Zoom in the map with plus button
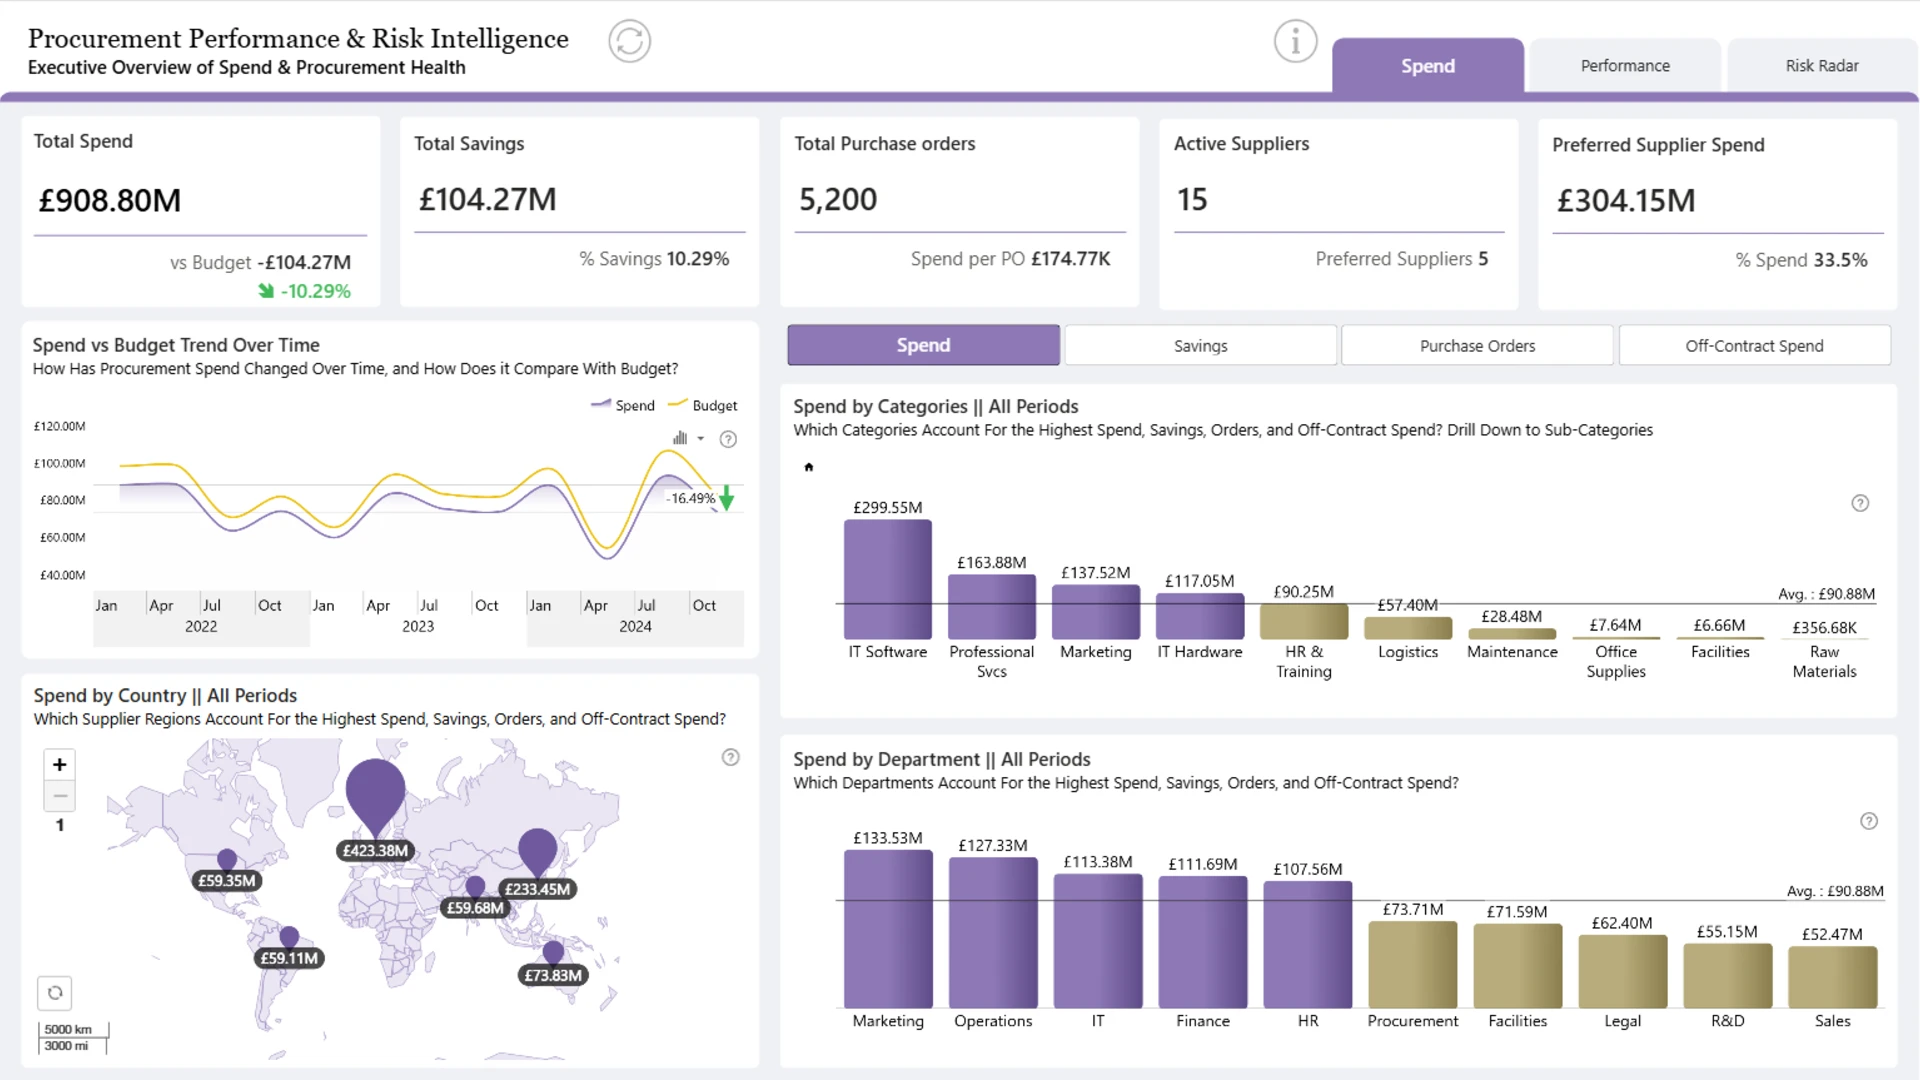 (x=60, y=764)
